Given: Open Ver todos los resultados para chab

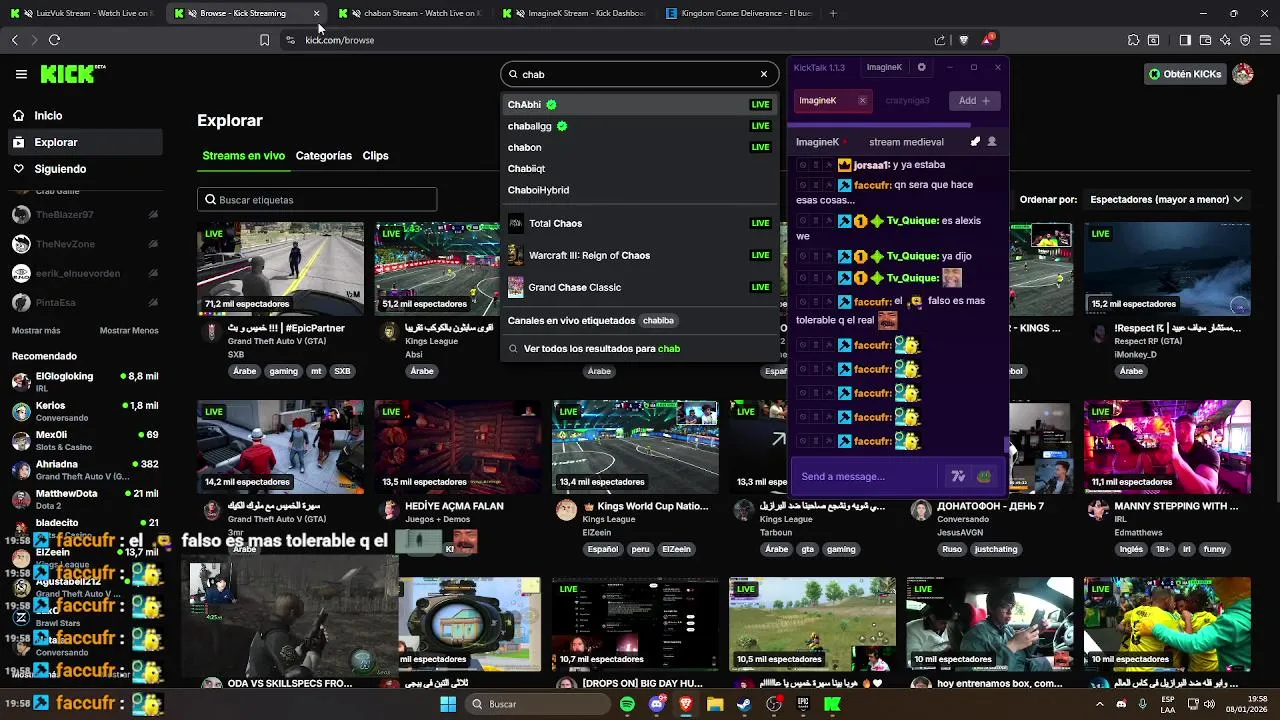Looking at the screenshot, I should click(x=639, y=349).
